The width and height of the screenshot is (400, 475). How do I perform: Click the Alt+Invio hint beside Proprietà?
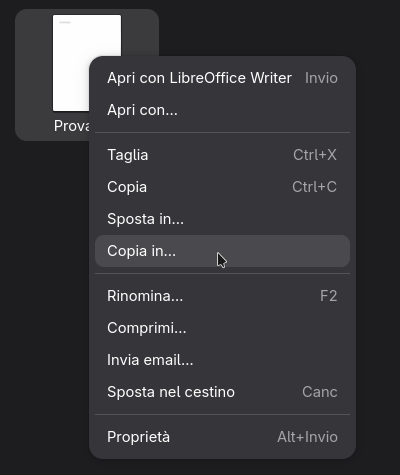pyautogui.click(x=308, y=437)
